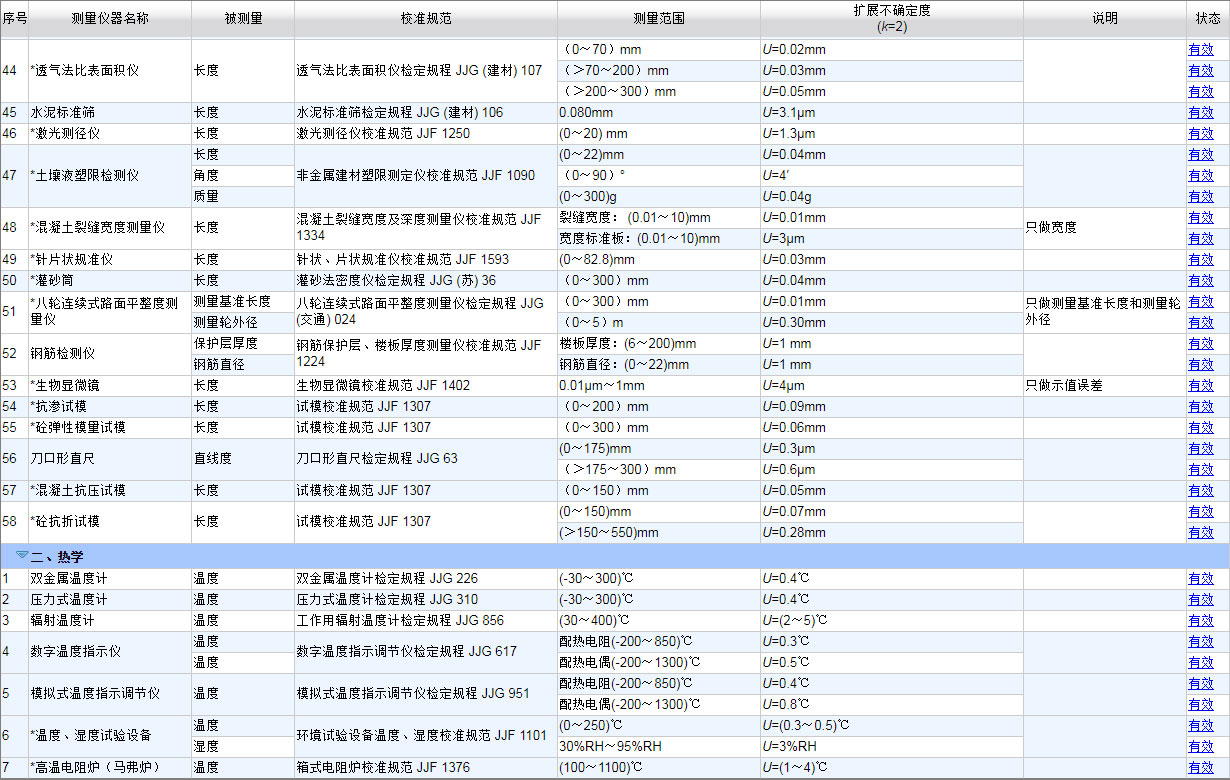
Task: Click the 二、热学 section heading text
Action: pos(57,556)
